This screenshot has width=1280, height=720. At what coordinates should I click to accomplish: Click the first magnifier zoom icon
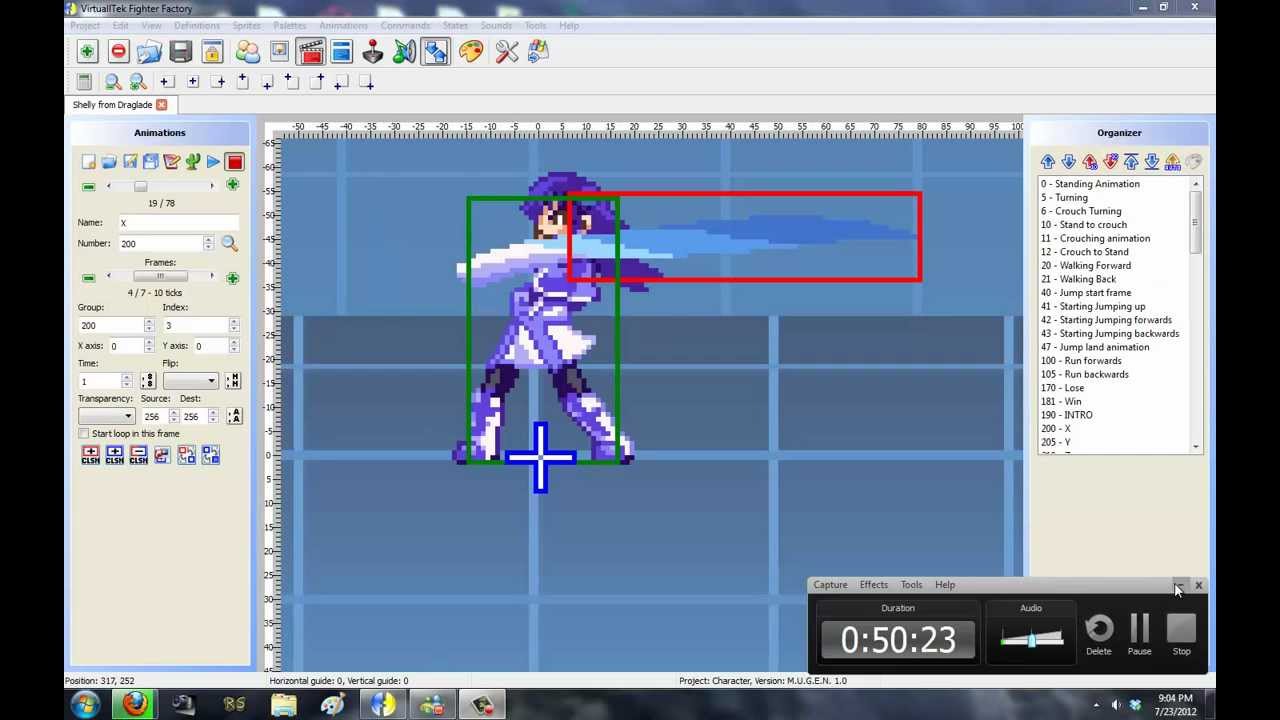pyautogui.click(x=113, y=82)
